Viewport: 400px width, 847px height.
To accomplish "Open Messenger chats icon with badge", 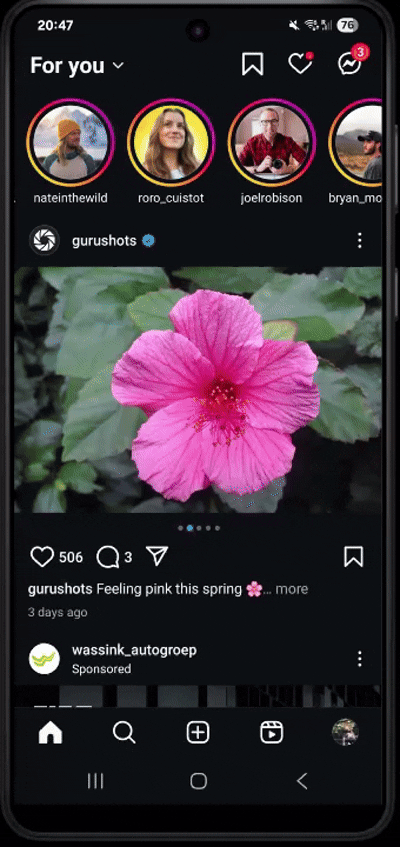I will click(351, 63).
